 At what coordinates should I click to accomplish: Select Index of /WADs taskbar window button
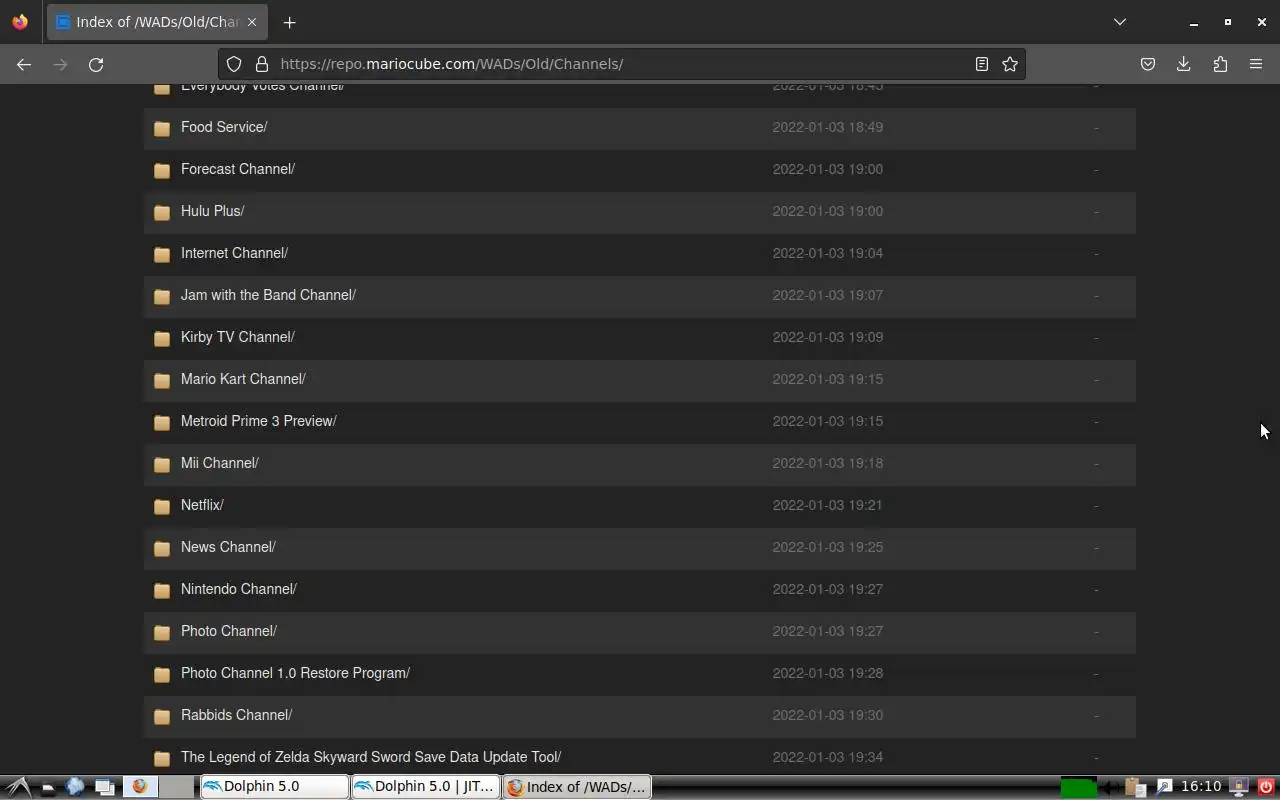coord(576,787)
